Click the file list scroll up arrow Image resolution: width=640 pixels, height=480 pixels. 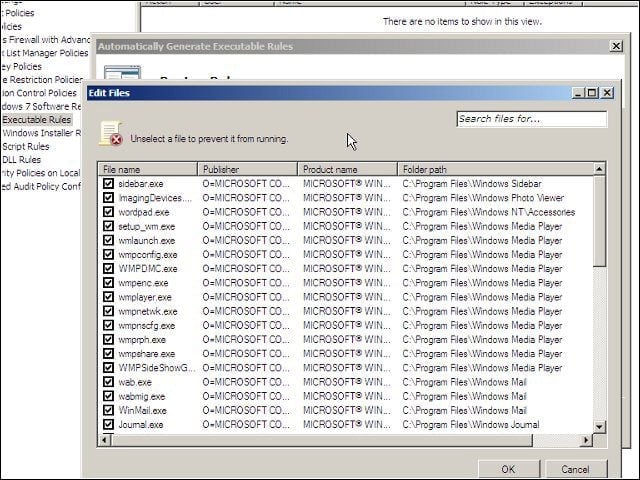[599, 169]
